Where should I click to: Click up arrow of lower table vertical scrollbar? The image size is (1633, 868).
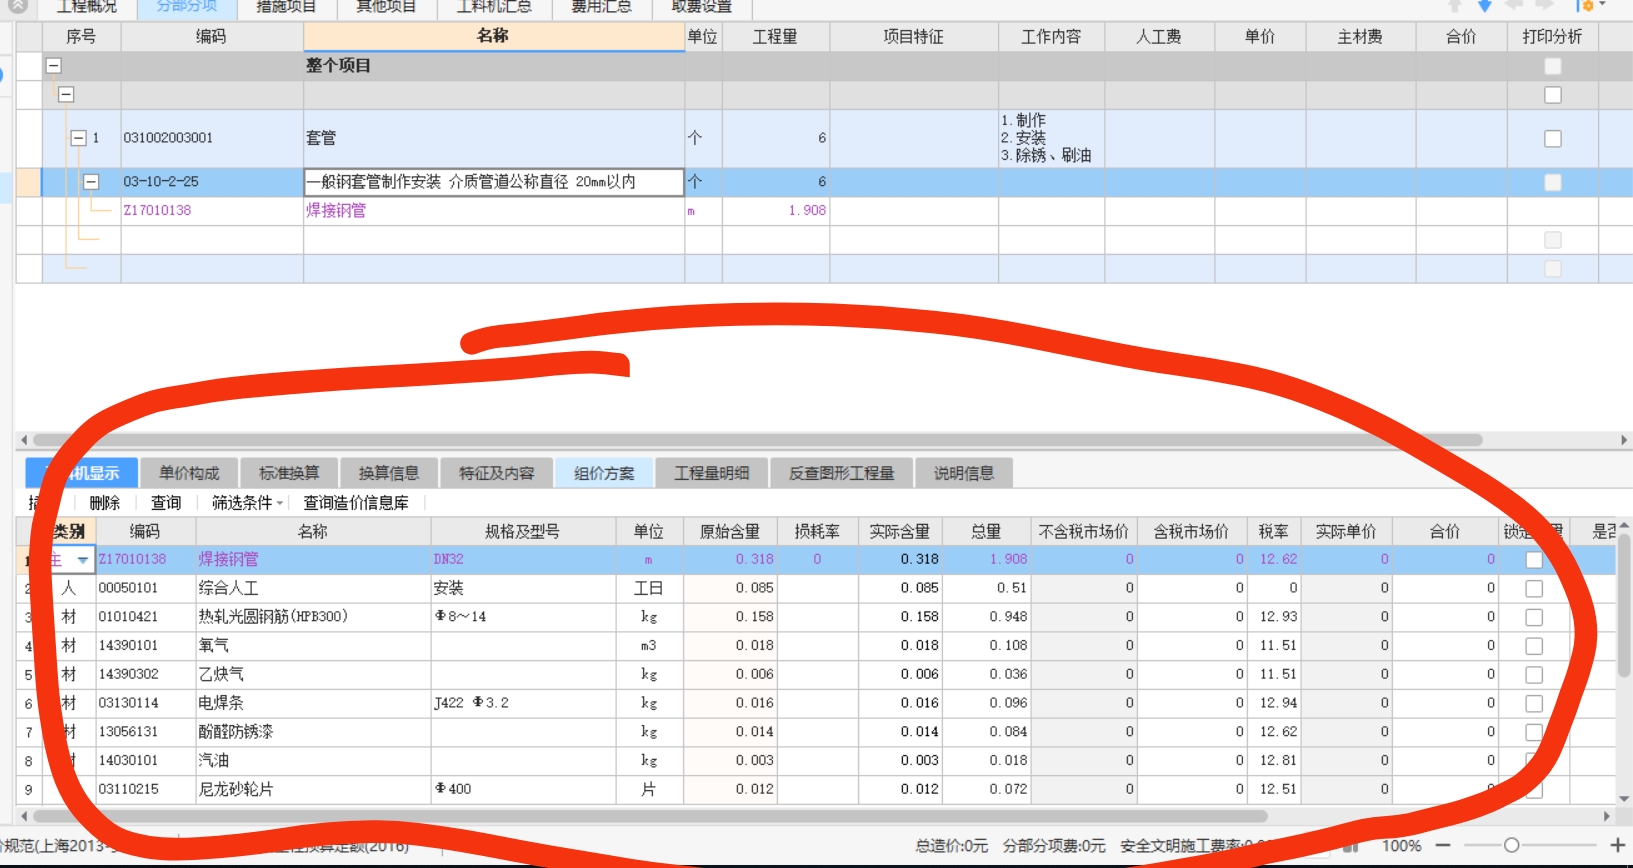click(1624, 526)
